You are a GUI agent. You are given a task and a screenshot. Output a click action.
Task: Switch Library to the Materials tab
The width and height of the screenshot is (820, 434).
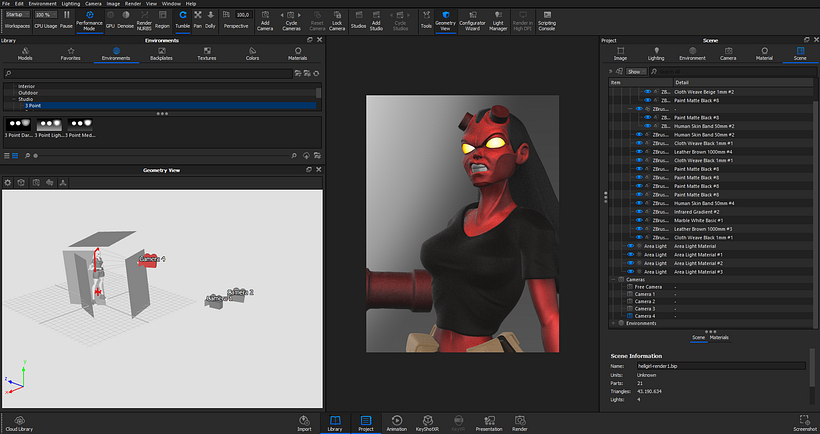coord(298,54)
